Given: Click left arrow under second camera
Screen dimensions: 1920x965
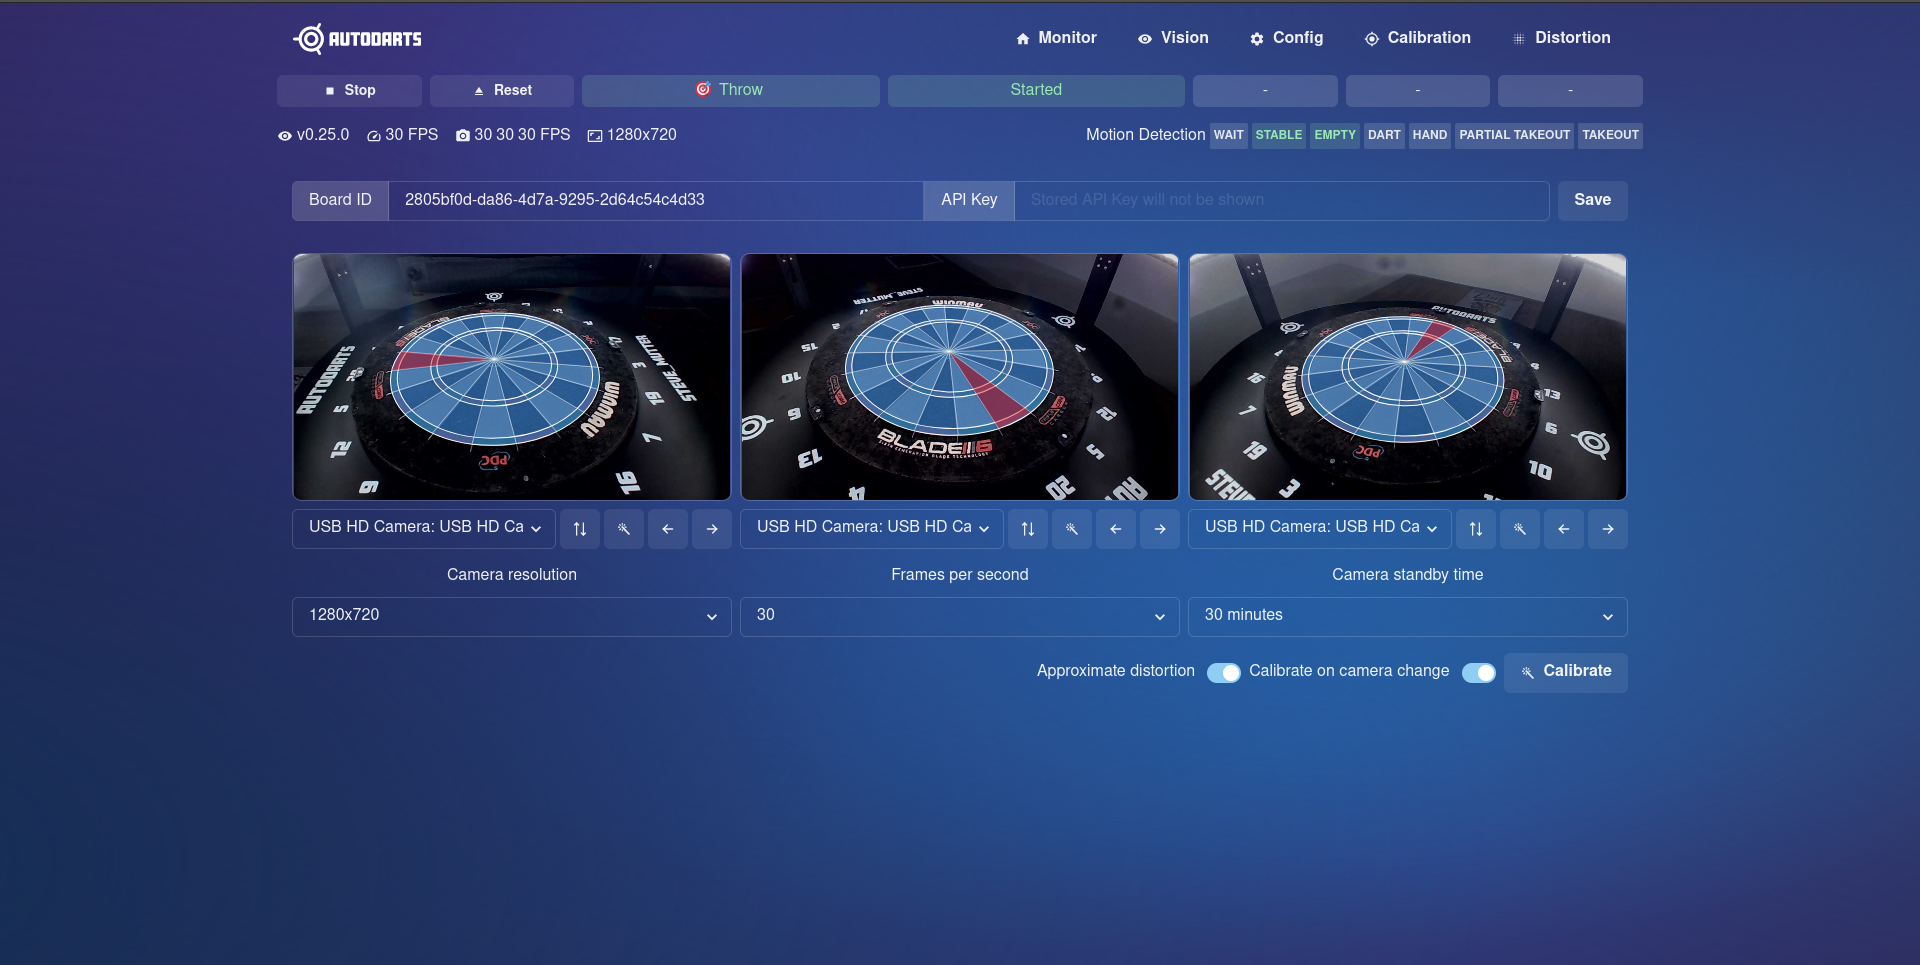Looking at the screenshot, I should click(1116, 529).
